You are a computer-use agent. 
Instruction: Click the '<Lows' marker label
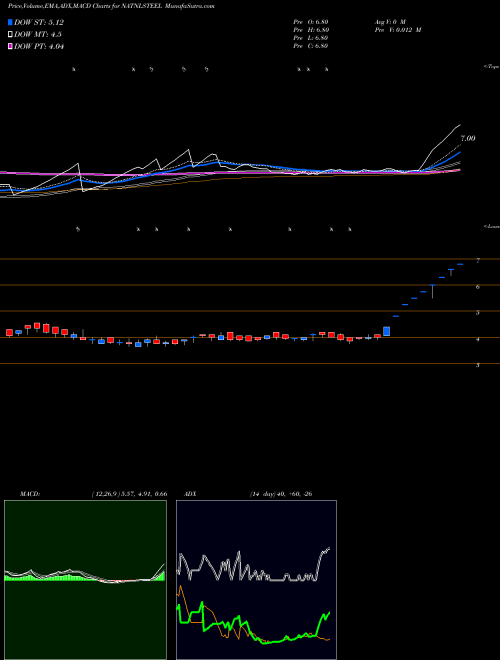tap(492, 226)
